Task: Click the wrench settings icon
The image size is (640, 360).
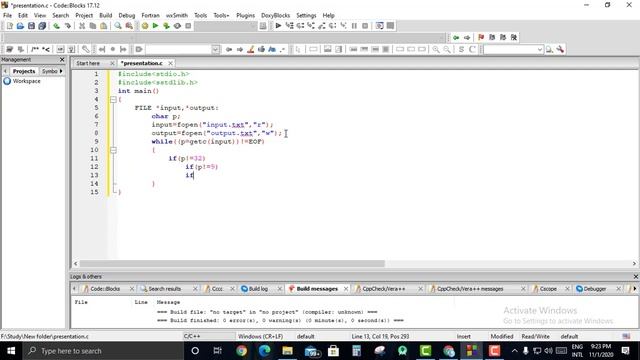Action: click(x=560, y=49)
